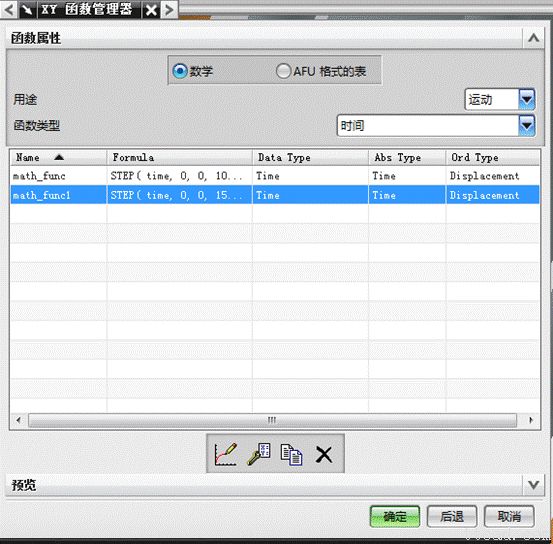Click the edit function wrench icon

click(x=259, y=454)
